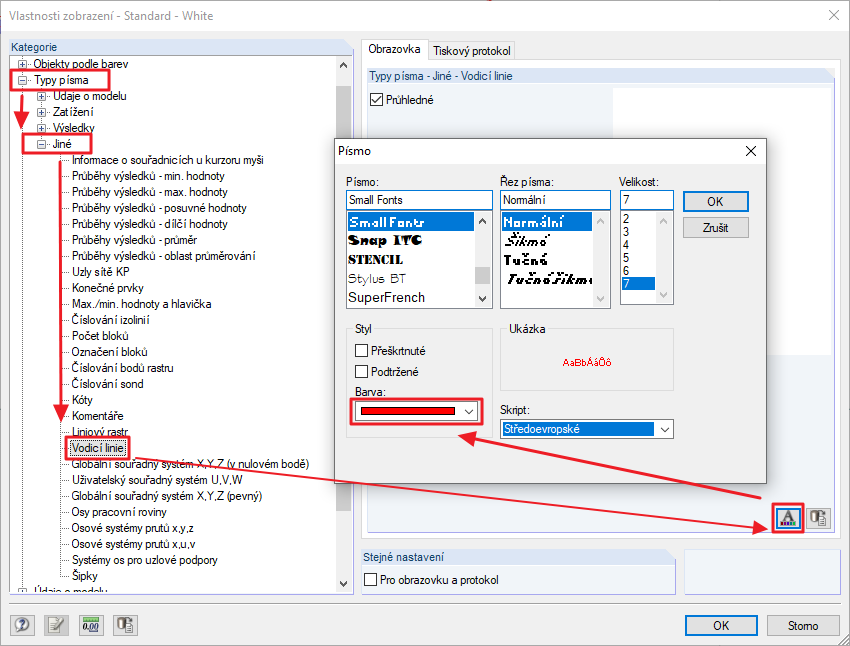
Task: Confirm font dialog with OK
Action: (x=716, y=202)
